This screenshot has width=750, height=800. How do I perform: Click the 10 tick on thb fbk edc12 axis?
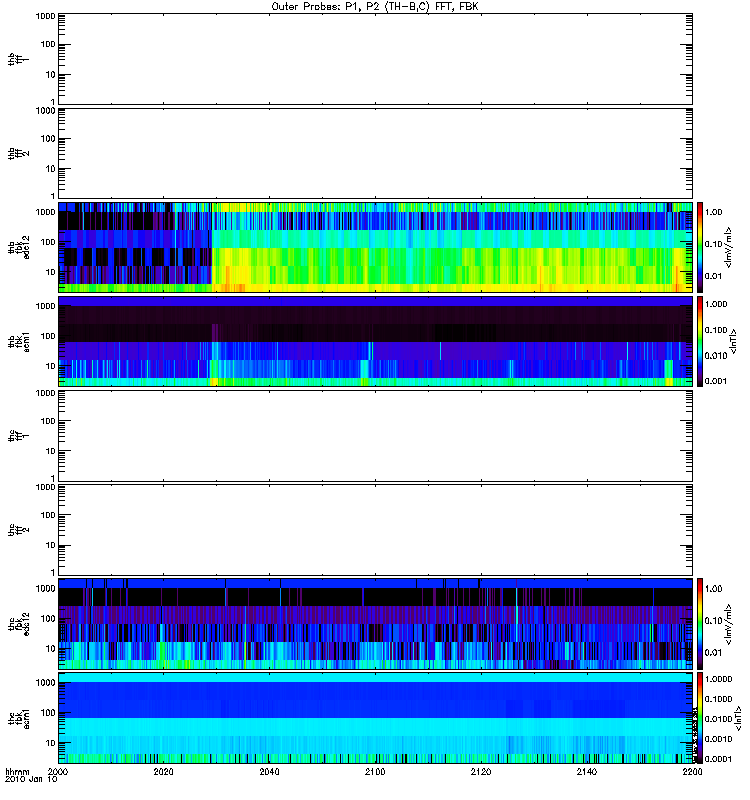point(51,272)
